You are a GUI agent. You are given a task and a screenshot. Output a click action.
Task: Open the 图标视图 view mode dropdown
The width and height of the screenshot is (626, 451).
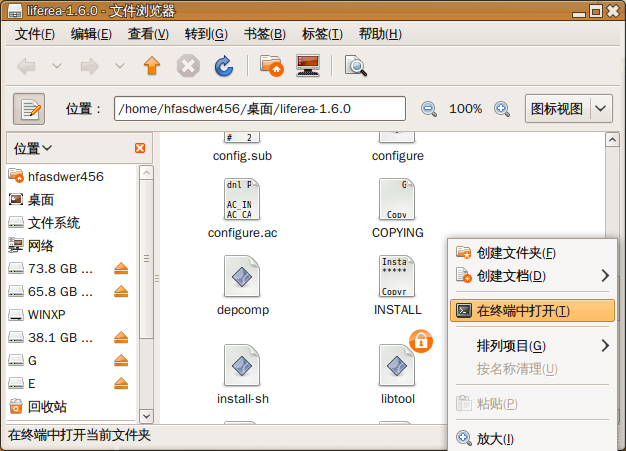(x=569, y=109)
